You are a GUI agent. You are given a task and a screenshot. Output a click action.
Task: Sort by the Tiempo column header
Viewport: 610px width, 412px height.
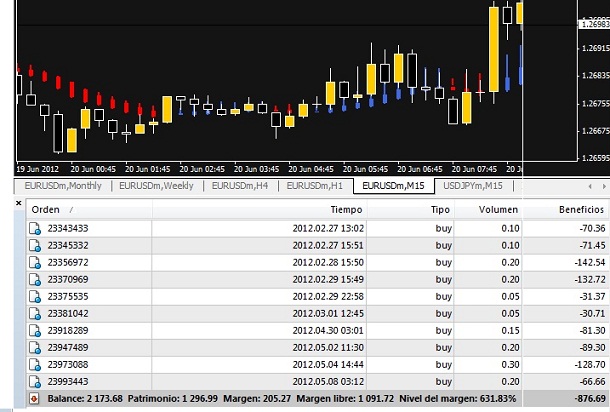point(346,209)
